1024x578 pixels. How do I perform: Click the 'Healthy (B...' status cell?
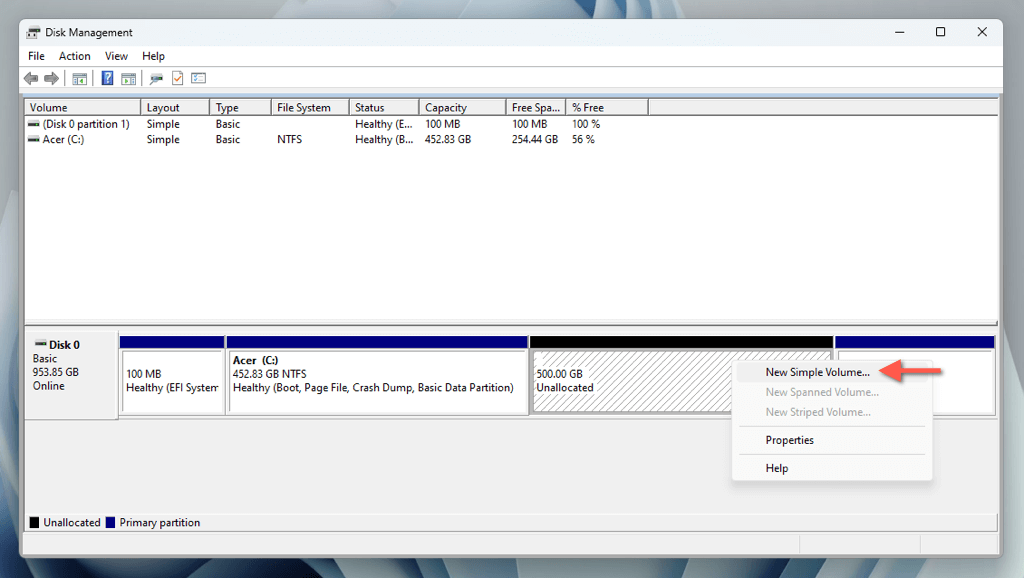click(384, 139)
